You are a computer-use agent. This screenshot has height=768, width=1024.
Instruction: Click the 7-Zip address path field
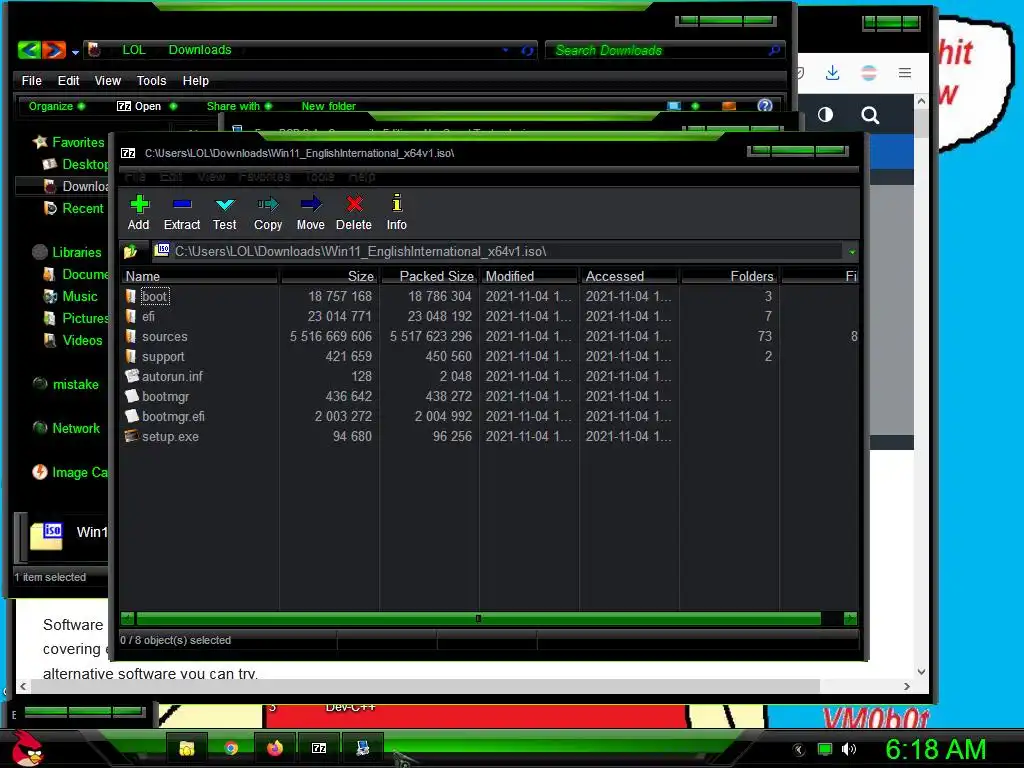499,251
